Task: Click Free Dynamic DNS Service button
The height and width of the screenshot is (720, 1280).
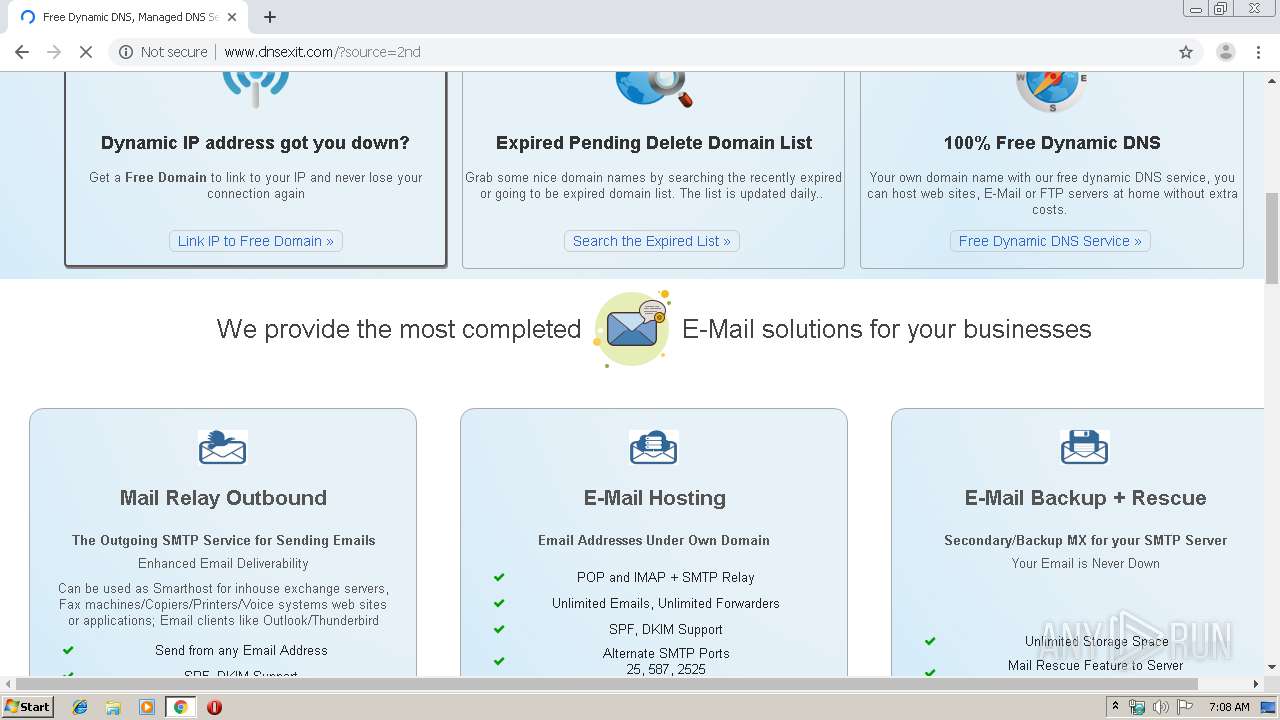Action: coord(1050,241)
